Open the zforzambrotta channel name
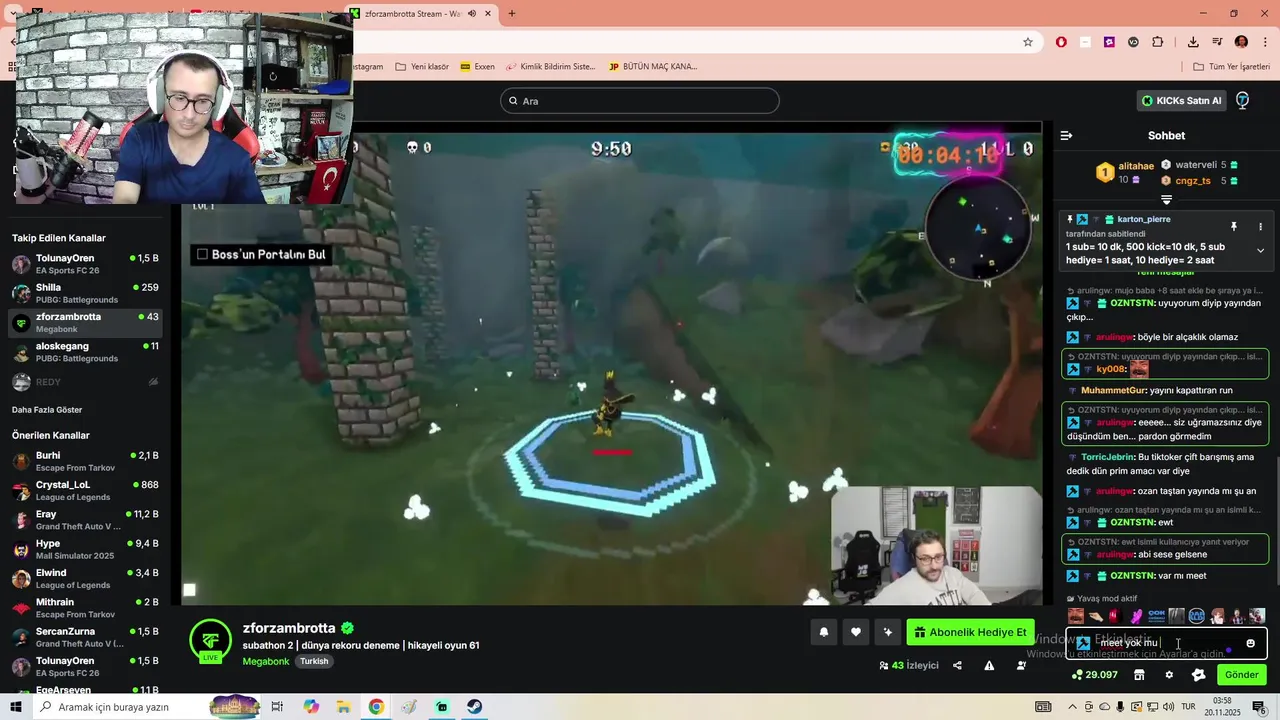The image size is (1280, 720). point(289,628)
